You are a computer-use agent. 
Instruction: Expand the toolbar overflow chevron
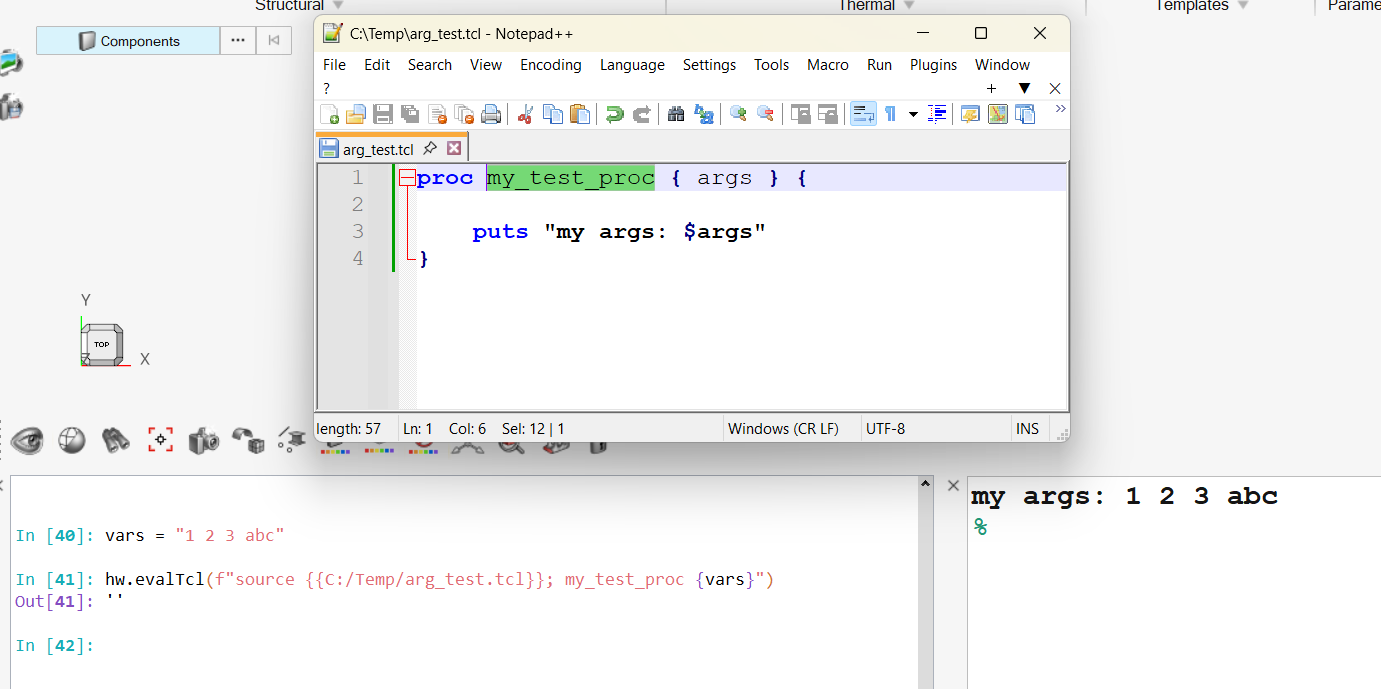(1060, 108)
